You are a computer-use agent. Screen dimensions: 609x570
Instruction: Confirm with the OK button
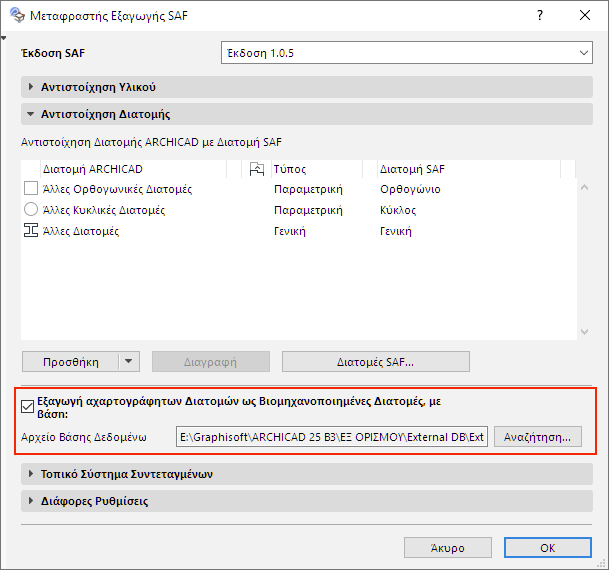(x=548, y=548)
